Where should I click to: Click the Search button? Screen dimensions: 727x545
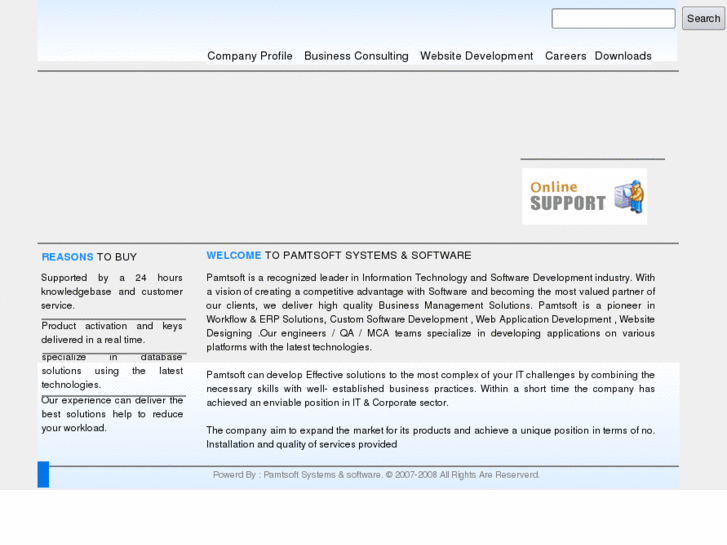coord(703,19)
